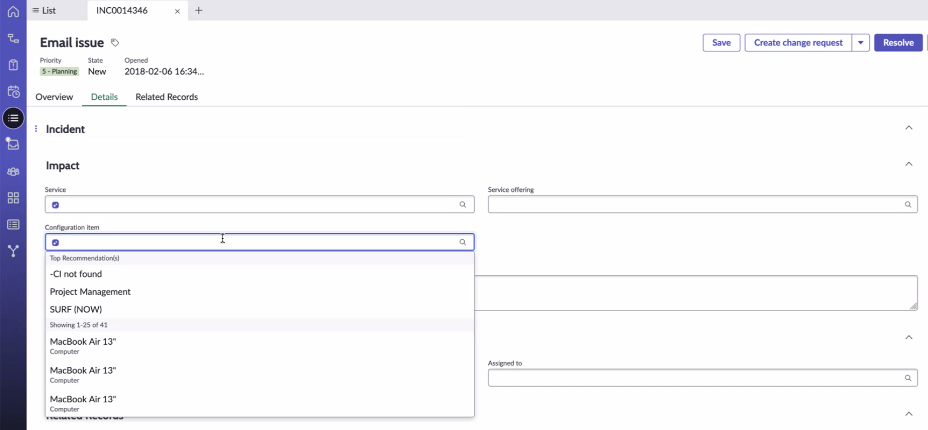Click the search icon in Assigned to field
928x430 pixels.
(907, 378)
